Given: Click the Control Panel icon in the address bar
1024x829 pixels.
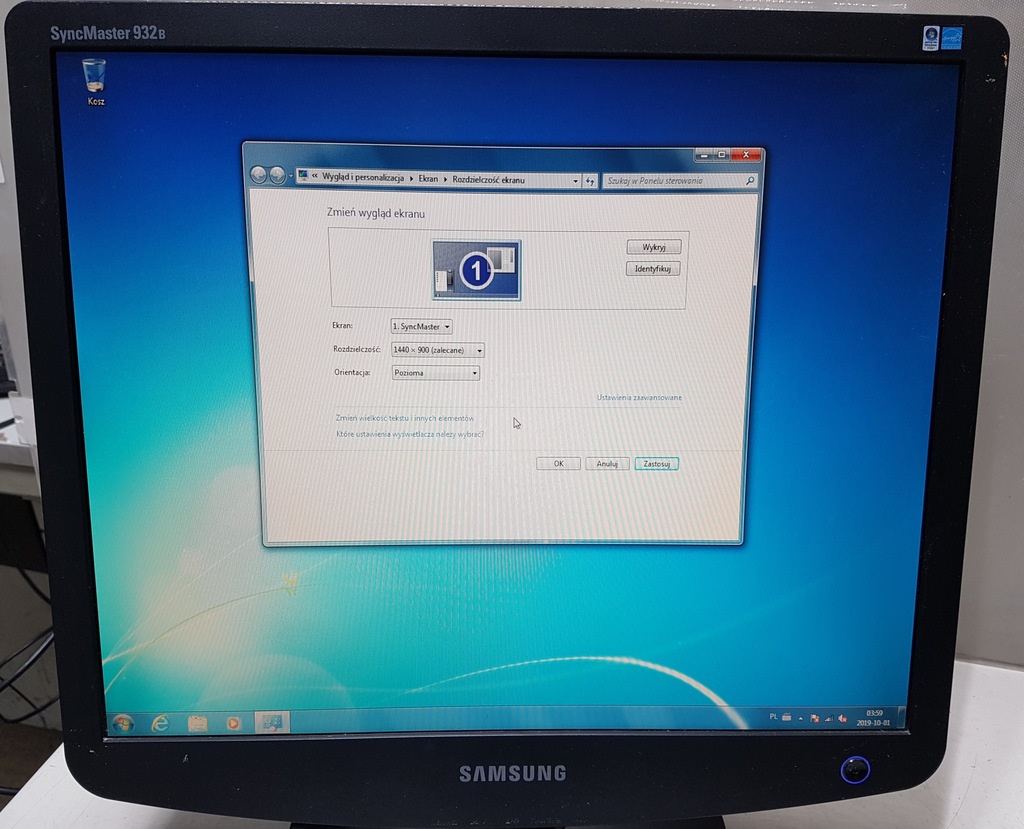Looking at the screenshot, I should pyautogui.click(x=302, y=175).
